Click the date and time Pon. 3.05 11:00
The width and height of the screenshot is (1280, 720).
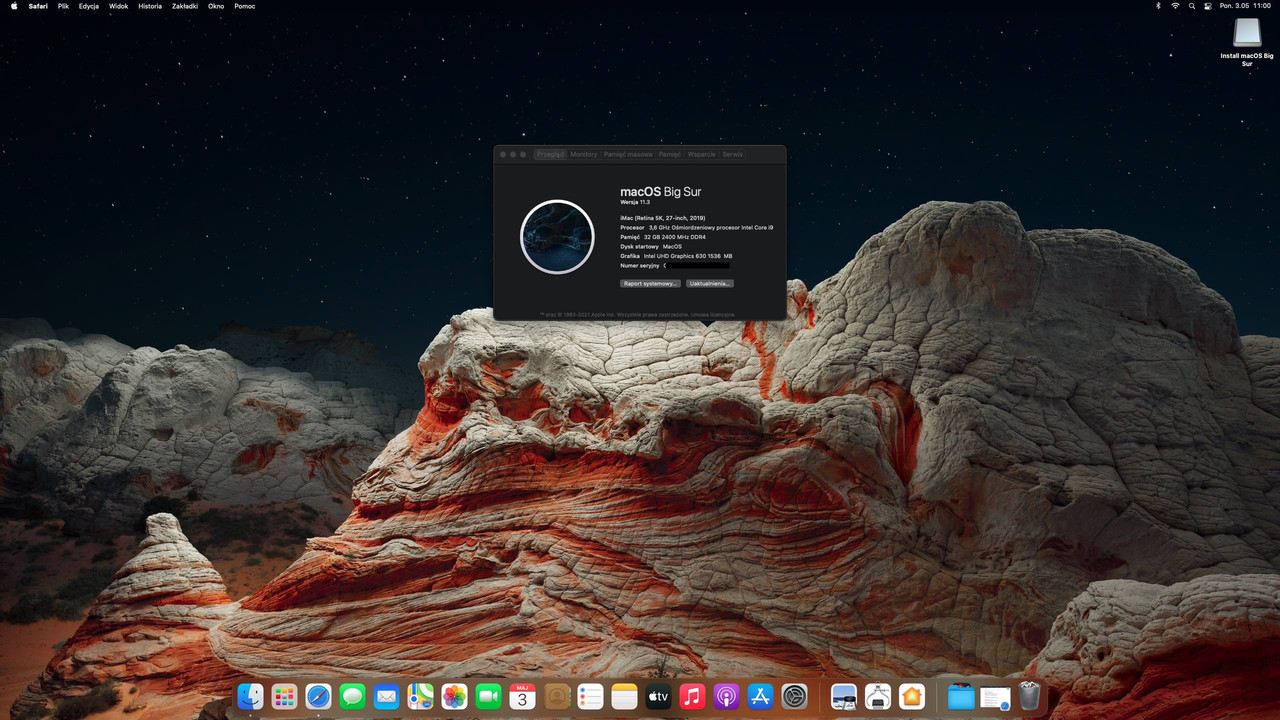click(x=1245, y=6)
